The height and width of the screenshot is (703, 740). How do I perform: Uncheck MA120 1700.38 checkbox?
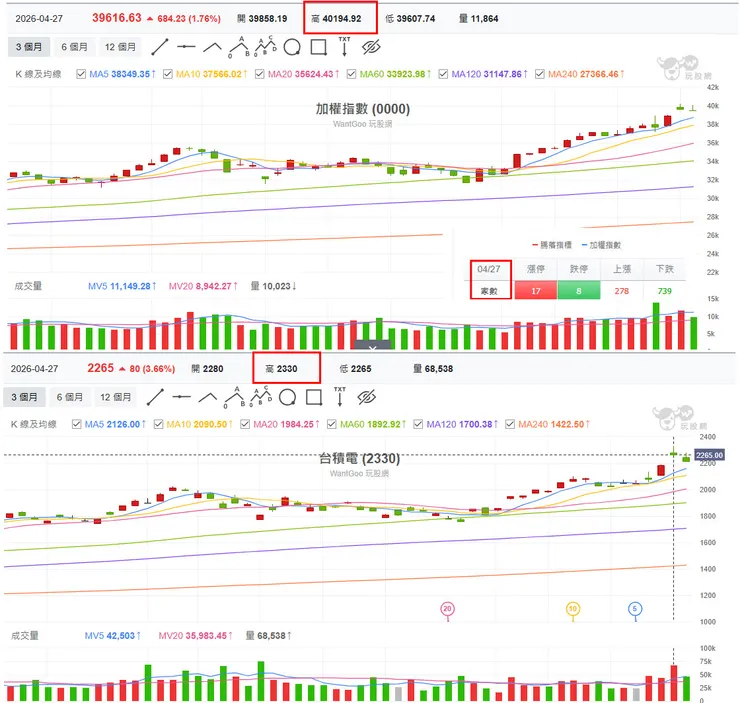click(418, 424)
